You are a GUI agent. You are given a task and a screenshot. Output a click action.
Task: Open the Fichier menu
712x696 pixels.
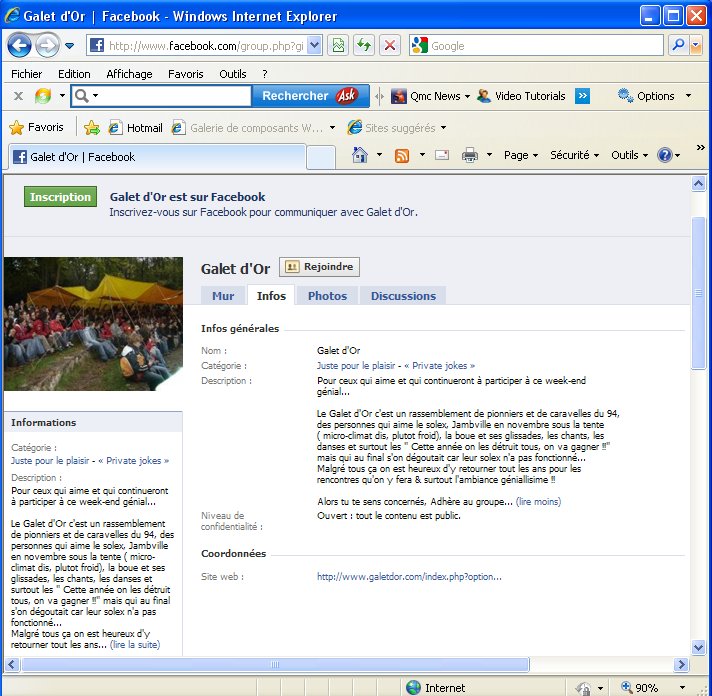26,74
